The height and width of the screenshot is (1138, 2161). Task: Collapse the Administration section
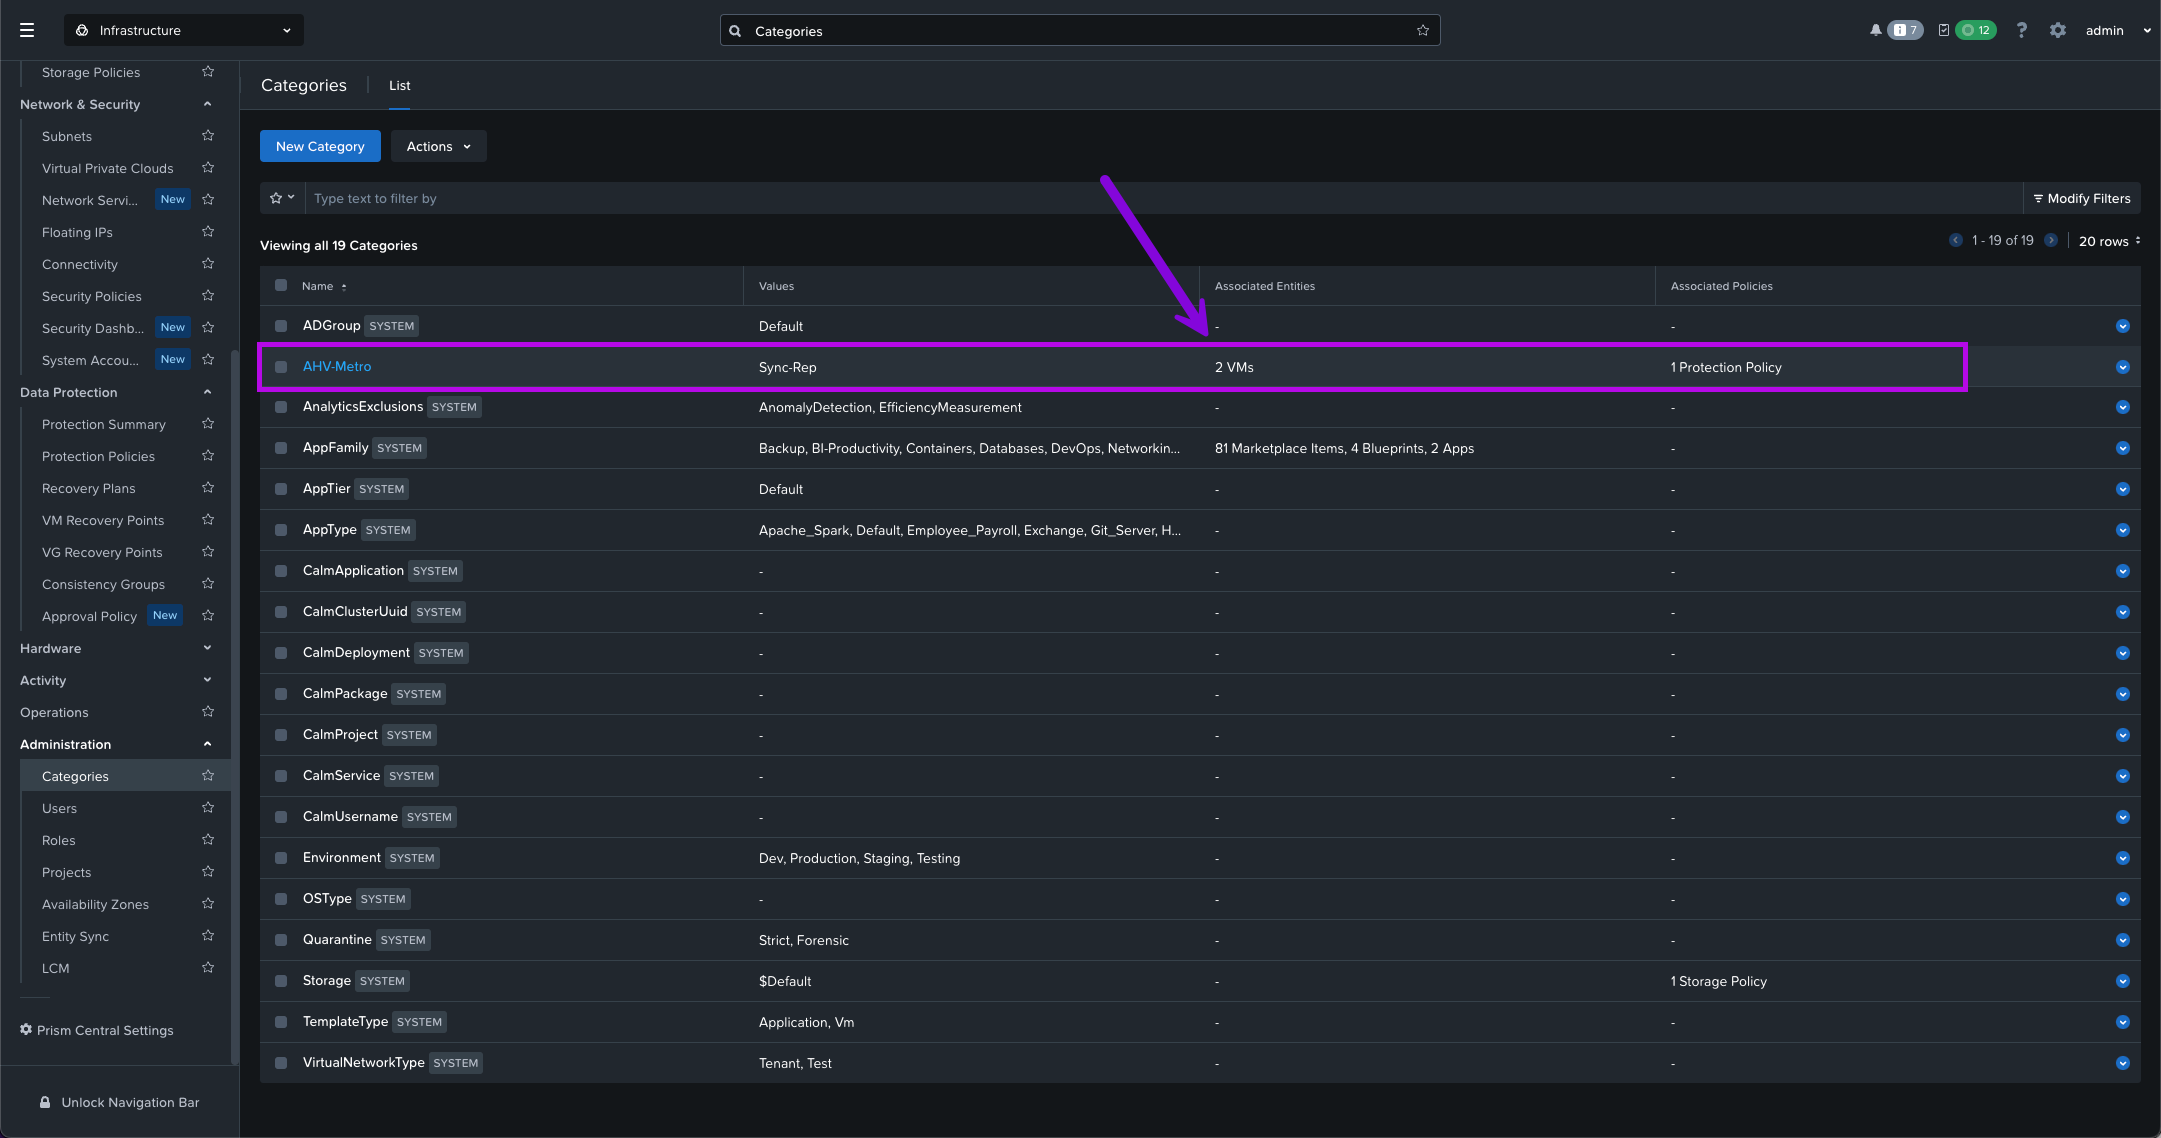[207, 744]
